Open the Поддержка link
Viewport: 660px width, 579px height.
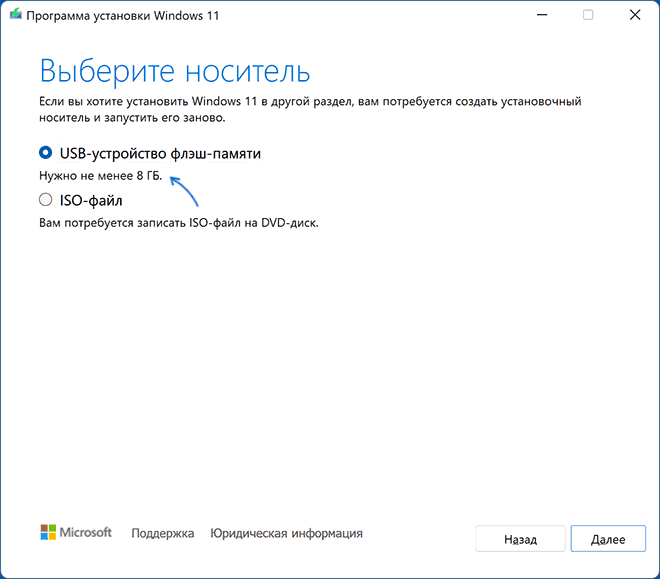point(162,534)
